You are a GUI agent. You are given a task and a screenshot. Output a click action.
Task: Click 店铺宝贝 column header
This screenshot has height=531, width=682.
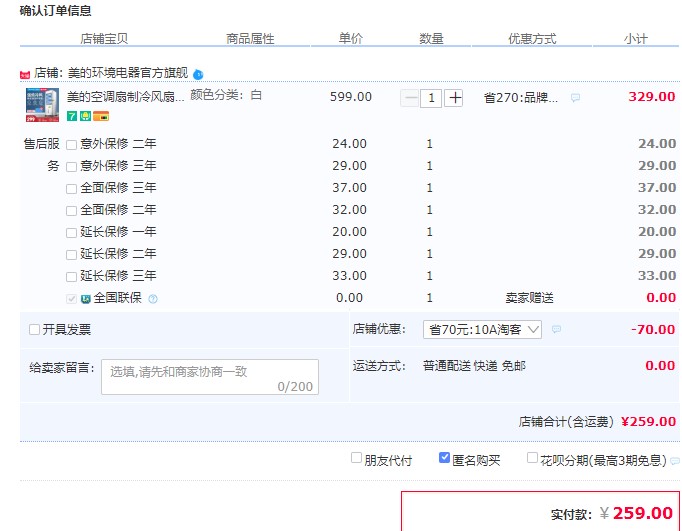(104, 39)
